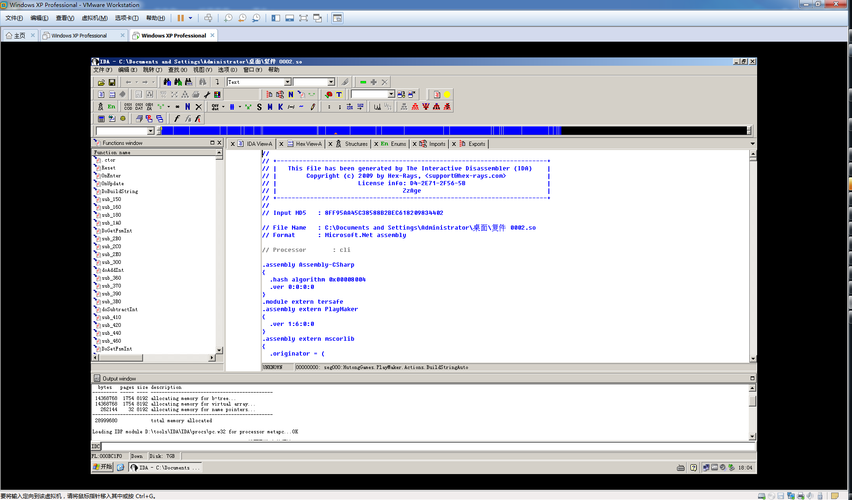Select the OnEnter function in the list
This screenshot has height=500, width=852.
tap(111, 176)
